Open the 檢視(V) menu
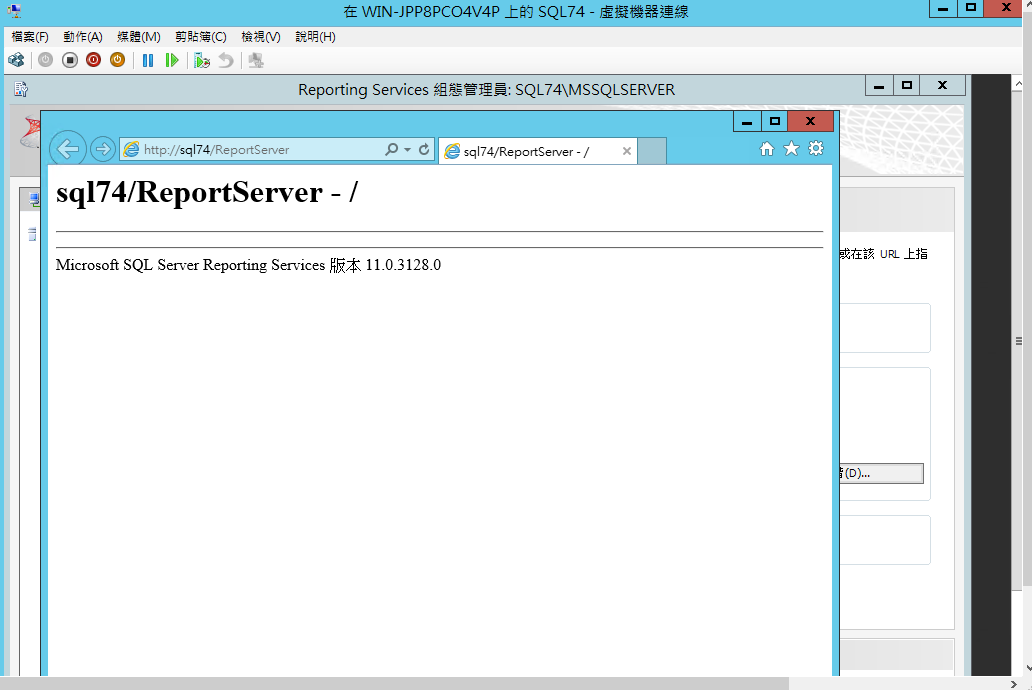 pos(261,37)
